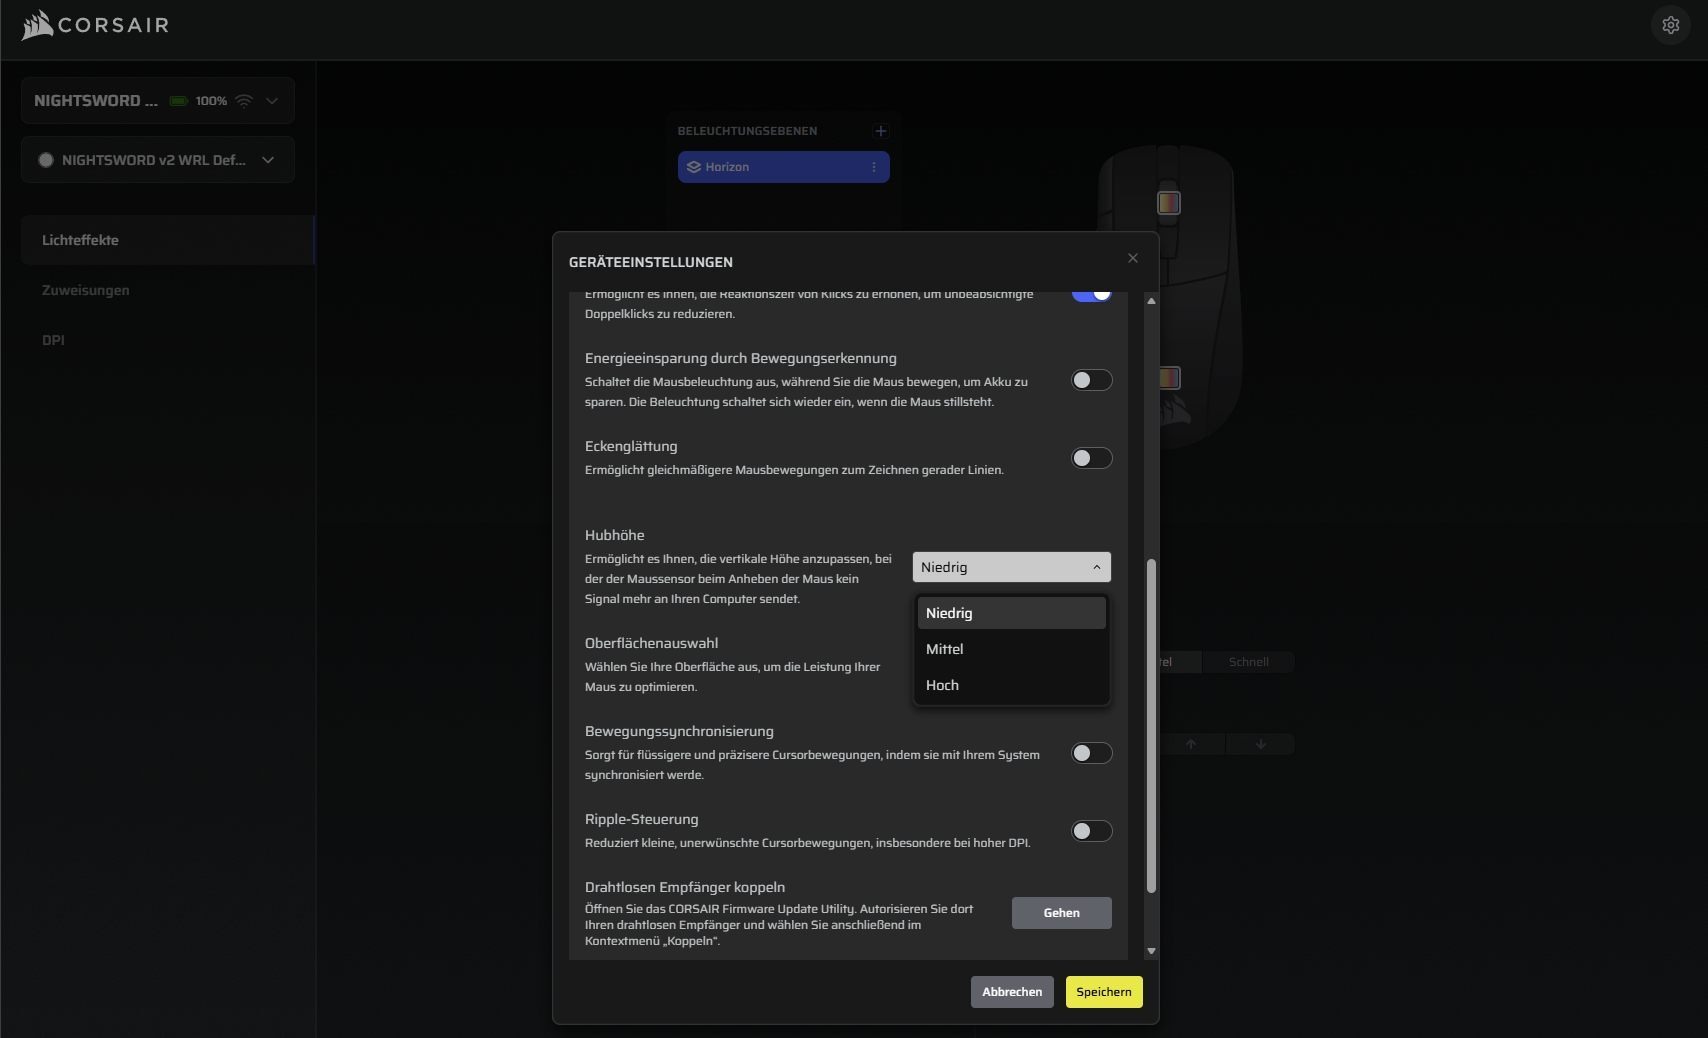Collapse the Hubhöhe dropdown
1708x1038 pixels.
pyautogui.click(x=1011, y=567)
